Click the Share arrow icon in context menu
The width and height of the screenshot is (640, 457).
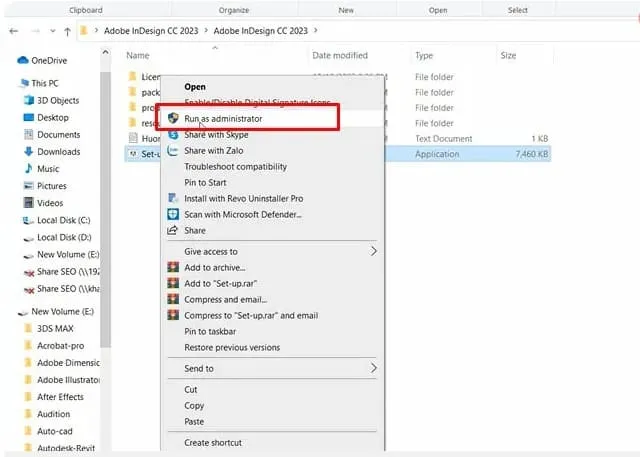pyautogui.click(x=173, y=230)
